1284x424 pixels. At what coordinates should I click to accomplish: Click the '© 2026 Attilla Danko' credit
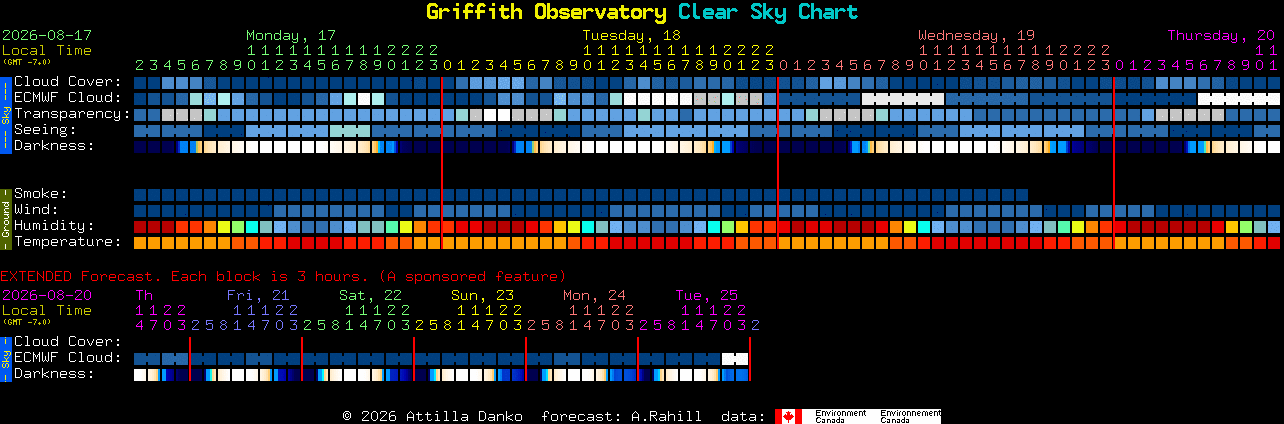coord(432,416)
